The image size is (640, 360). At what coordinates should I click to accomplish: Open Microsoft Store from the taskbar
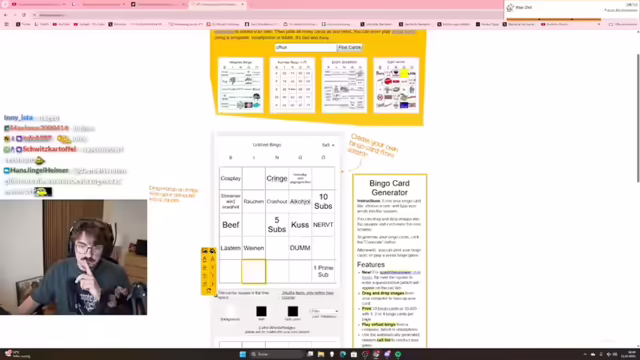tap(354, 354)
